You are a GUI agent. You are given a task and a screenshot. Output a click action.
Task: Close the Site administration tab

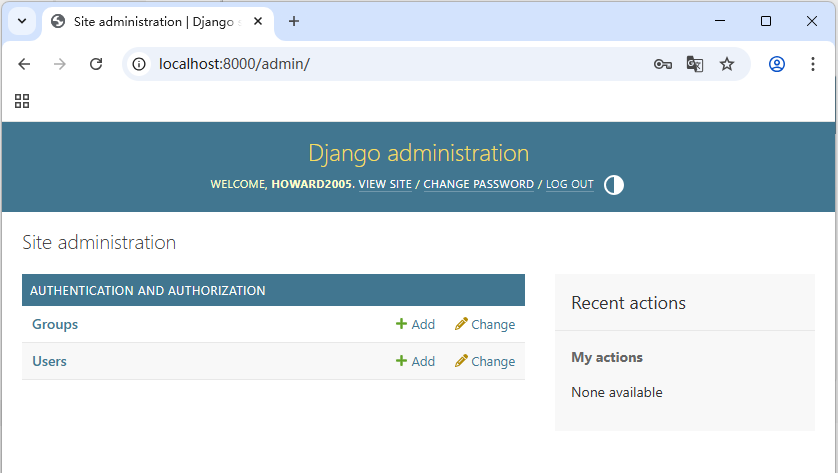pos(258,21)
